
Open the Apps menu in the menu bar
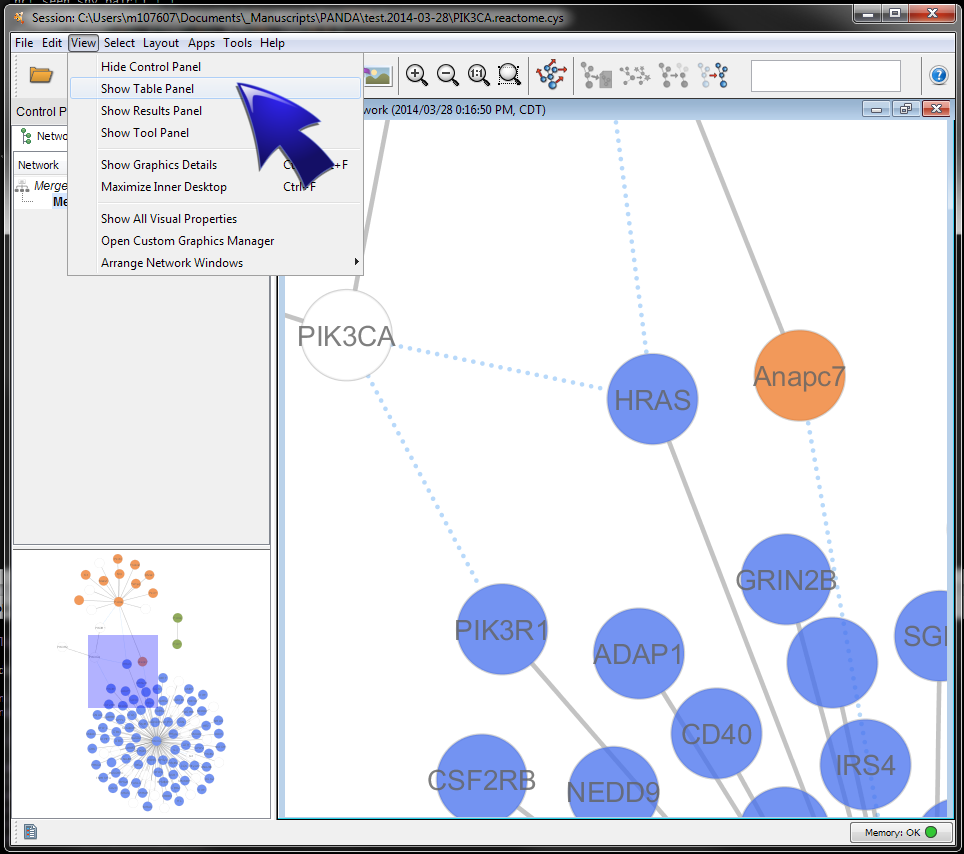click(201, 43)
